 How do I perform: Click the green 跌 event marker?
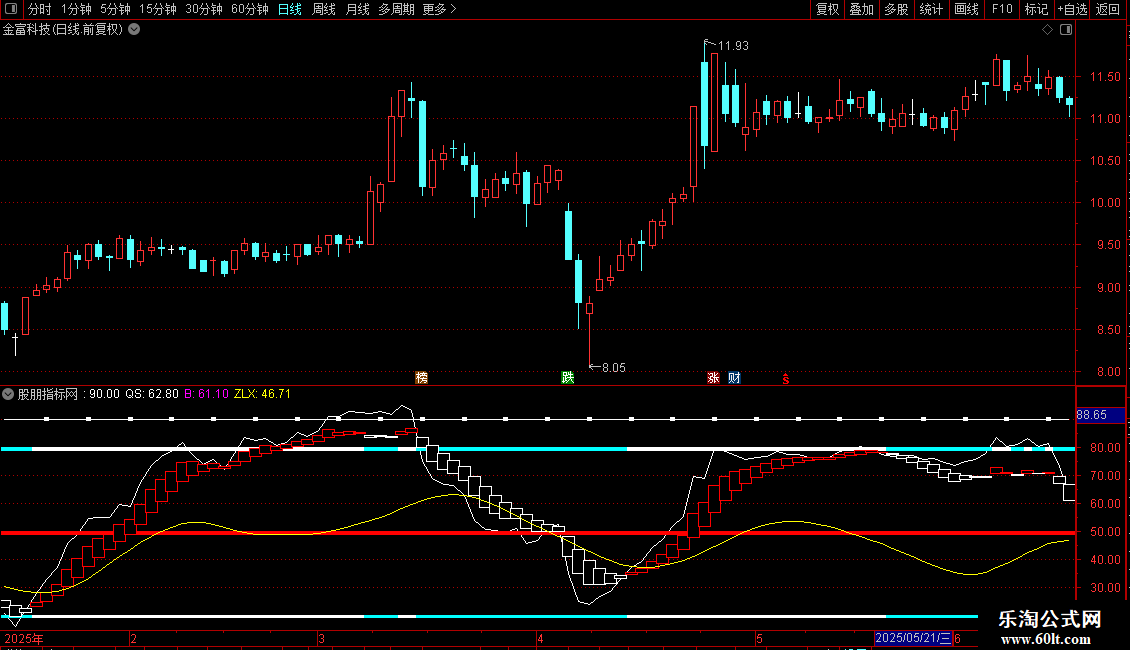(x=568, y=378)
